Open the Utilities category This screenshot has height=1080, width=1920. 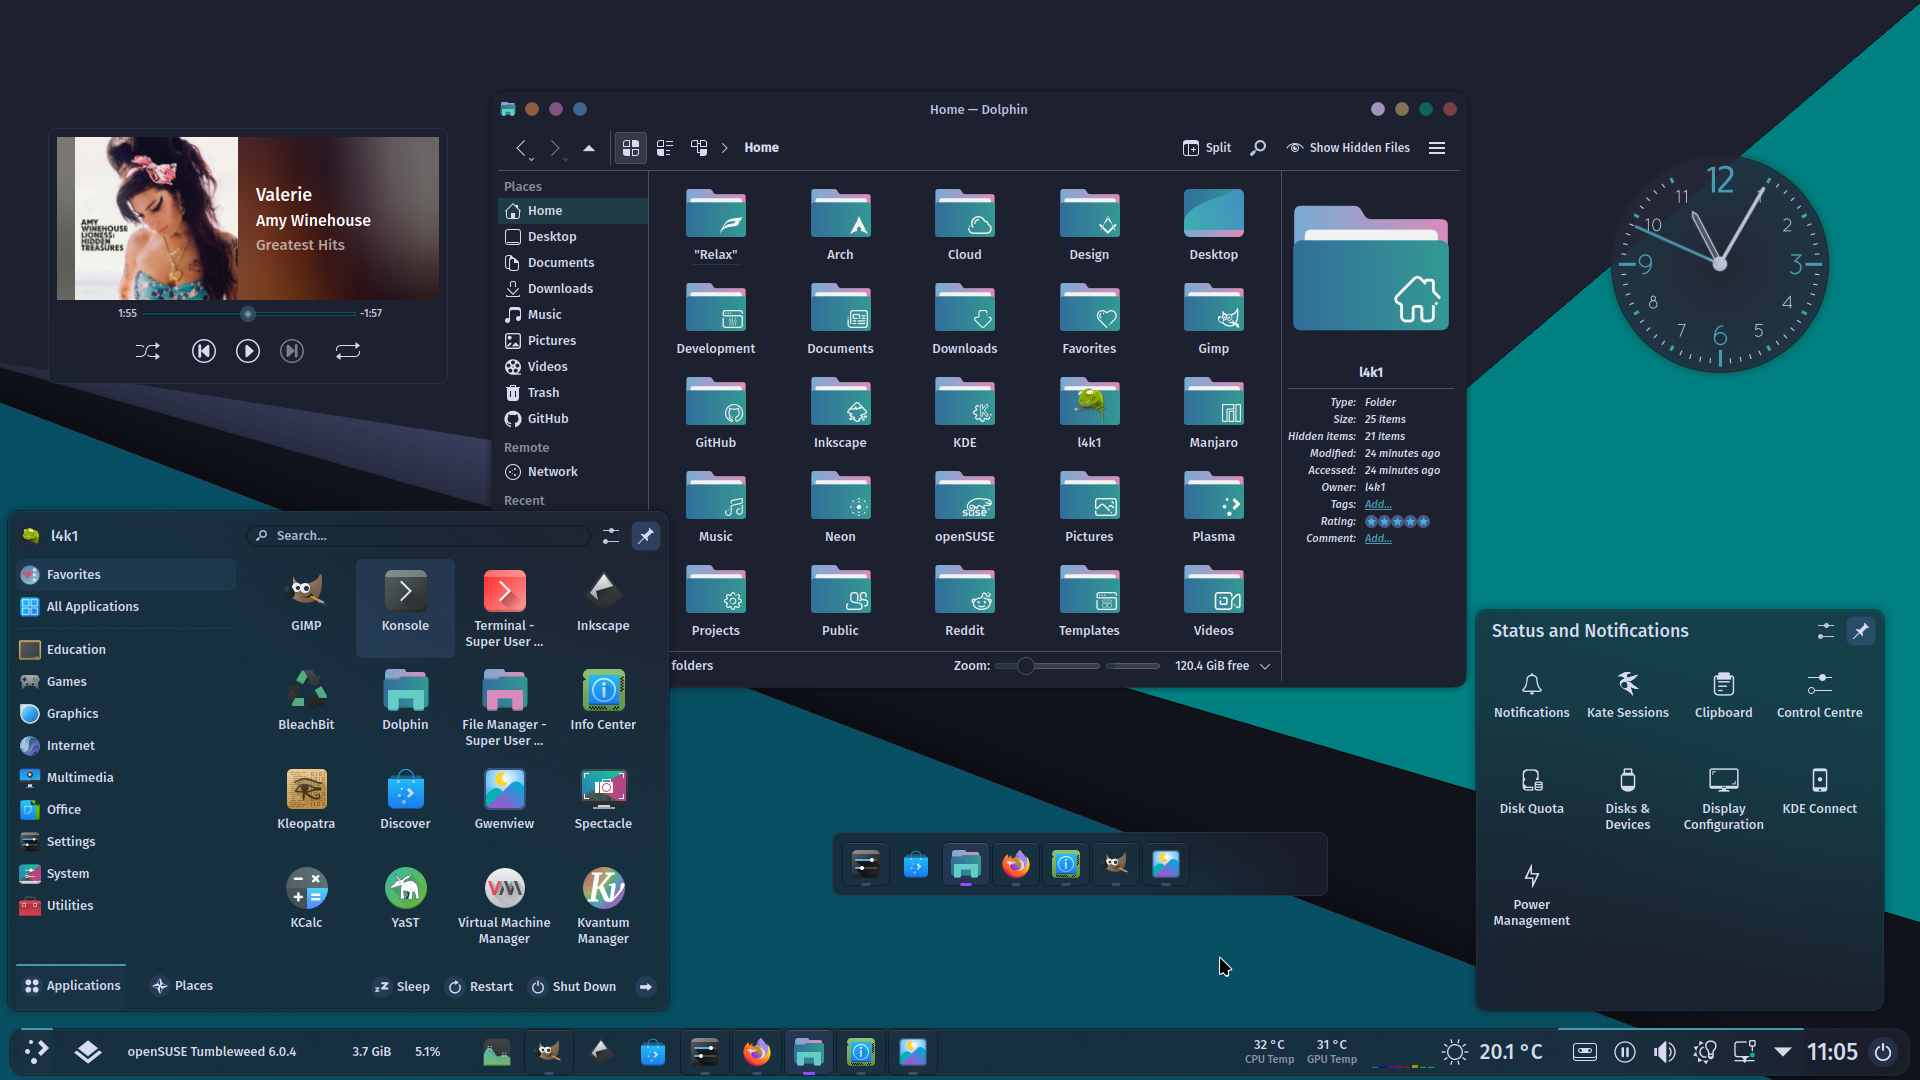[x=126, y=906]
